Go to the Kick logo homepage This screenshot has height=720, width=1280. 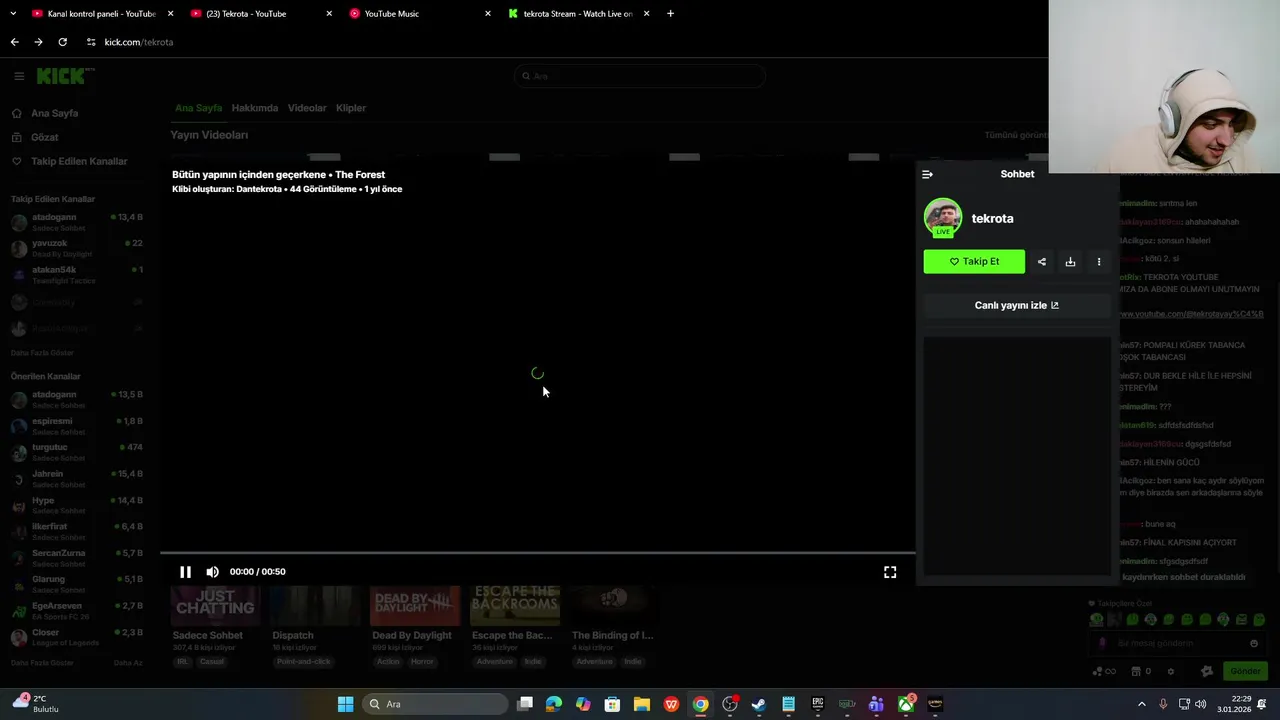click(65, 76)
